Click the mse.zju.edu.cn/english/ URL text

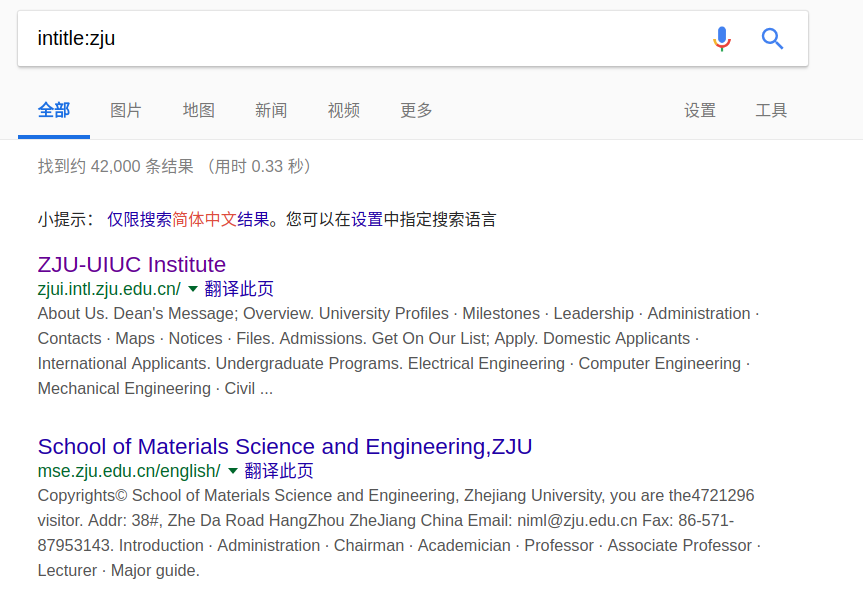pos(129,471)
